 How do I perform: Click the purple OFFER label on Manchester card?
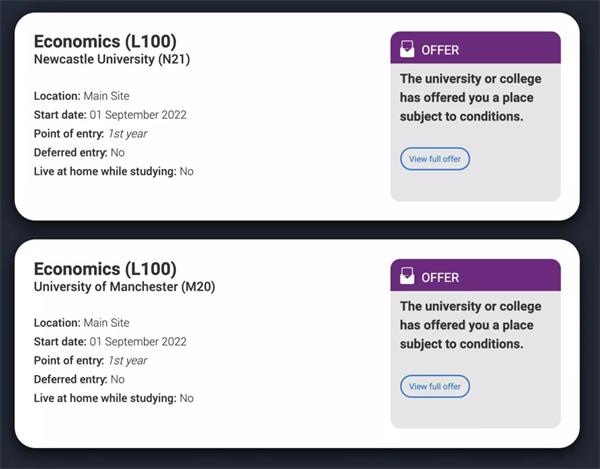pyautogui.click(x=440, y=278)
